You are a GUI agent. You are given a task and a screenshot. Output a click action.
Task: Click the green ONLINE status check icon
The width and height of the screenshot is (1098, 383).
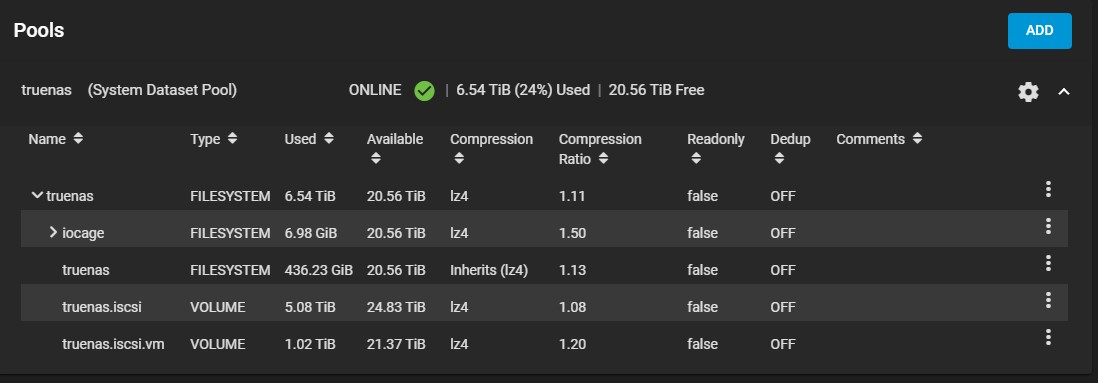click(424, 90)
